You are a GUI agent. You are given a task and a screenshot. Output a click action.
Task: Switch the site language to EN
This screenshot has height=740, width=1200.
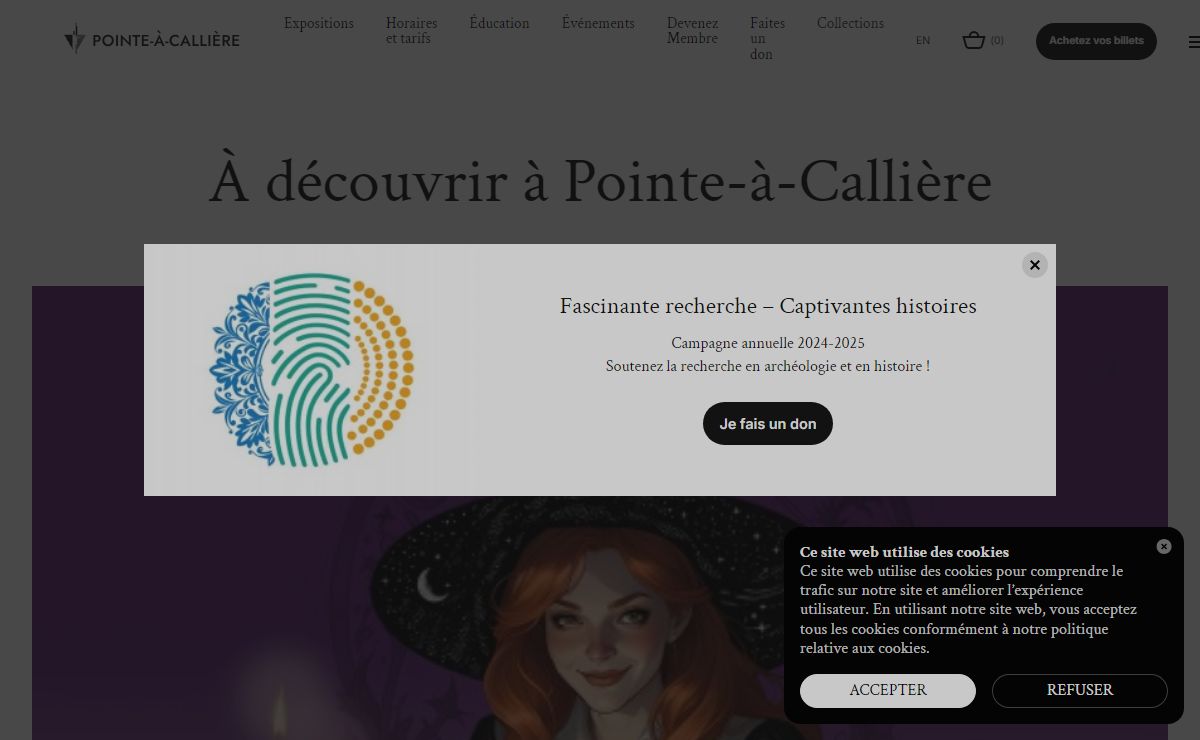(x=923, y=41)
